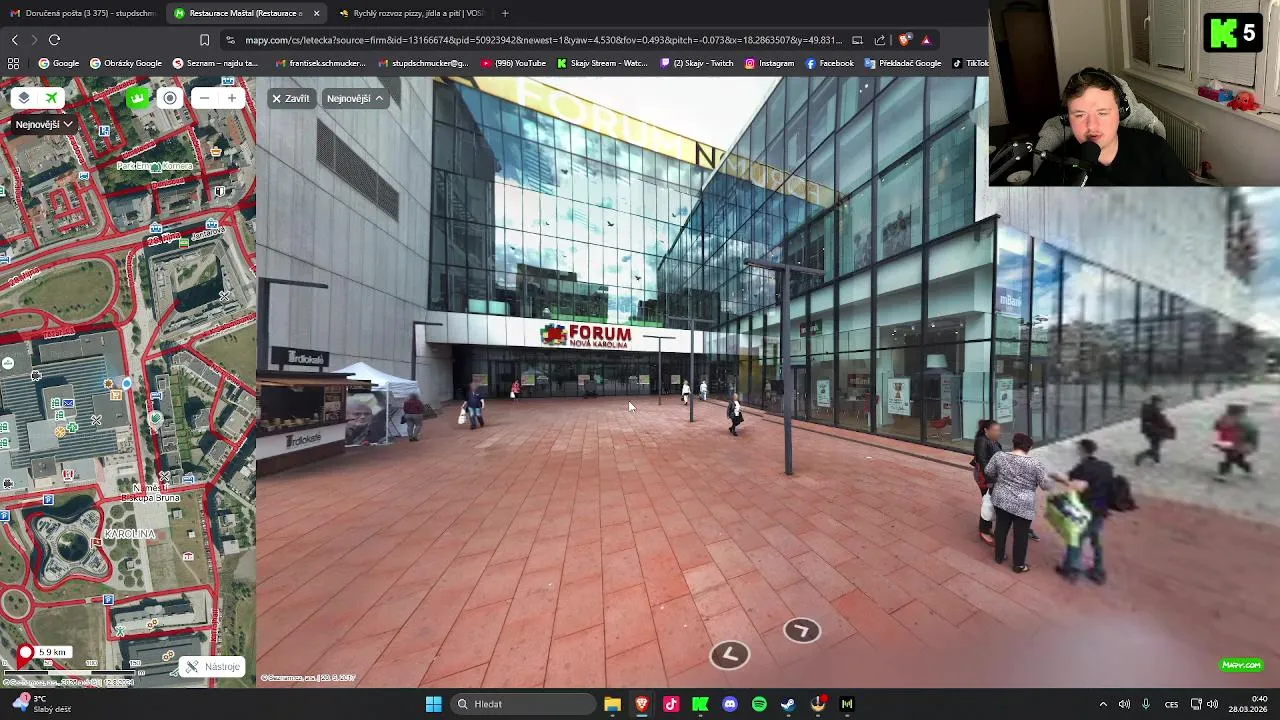Toggle the green airplane aerial view
The height and width of the screenshot is (720, 1280).
(51, 98)
